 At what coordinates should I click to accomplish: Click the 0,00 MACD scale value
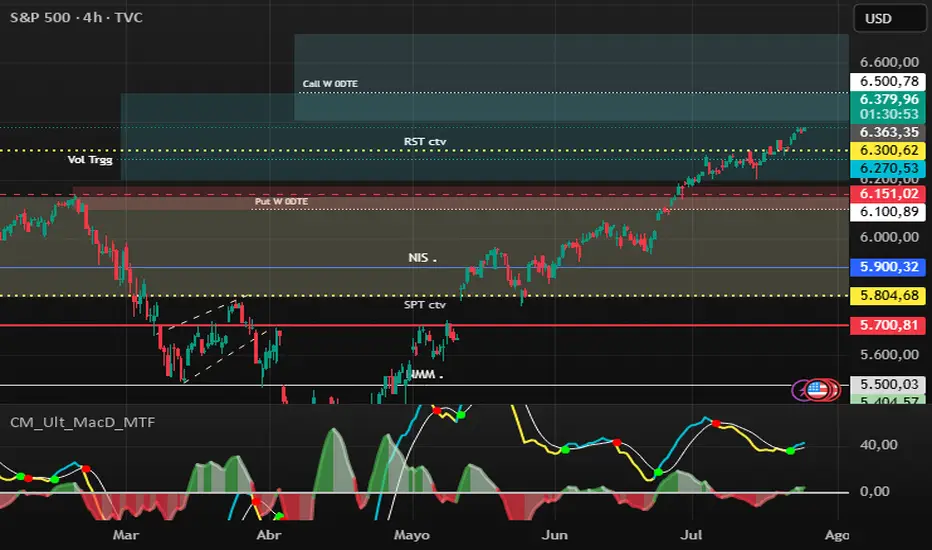(874, 492)
